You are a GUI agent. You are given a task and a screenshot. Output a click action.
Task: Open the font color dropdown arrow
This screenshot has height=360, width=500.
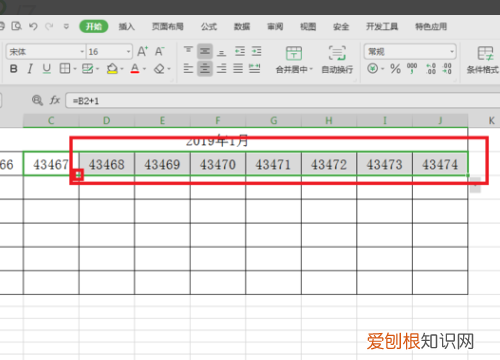point(145,69)
